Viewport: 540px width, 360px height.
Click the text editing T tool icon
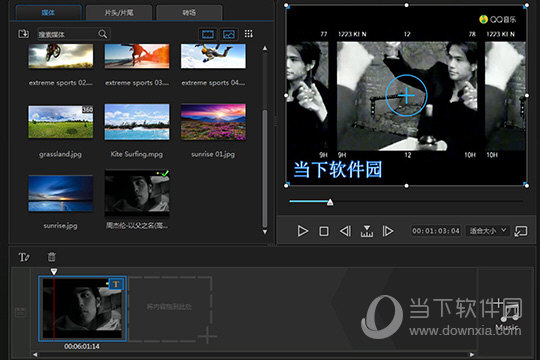pos(24,257)
